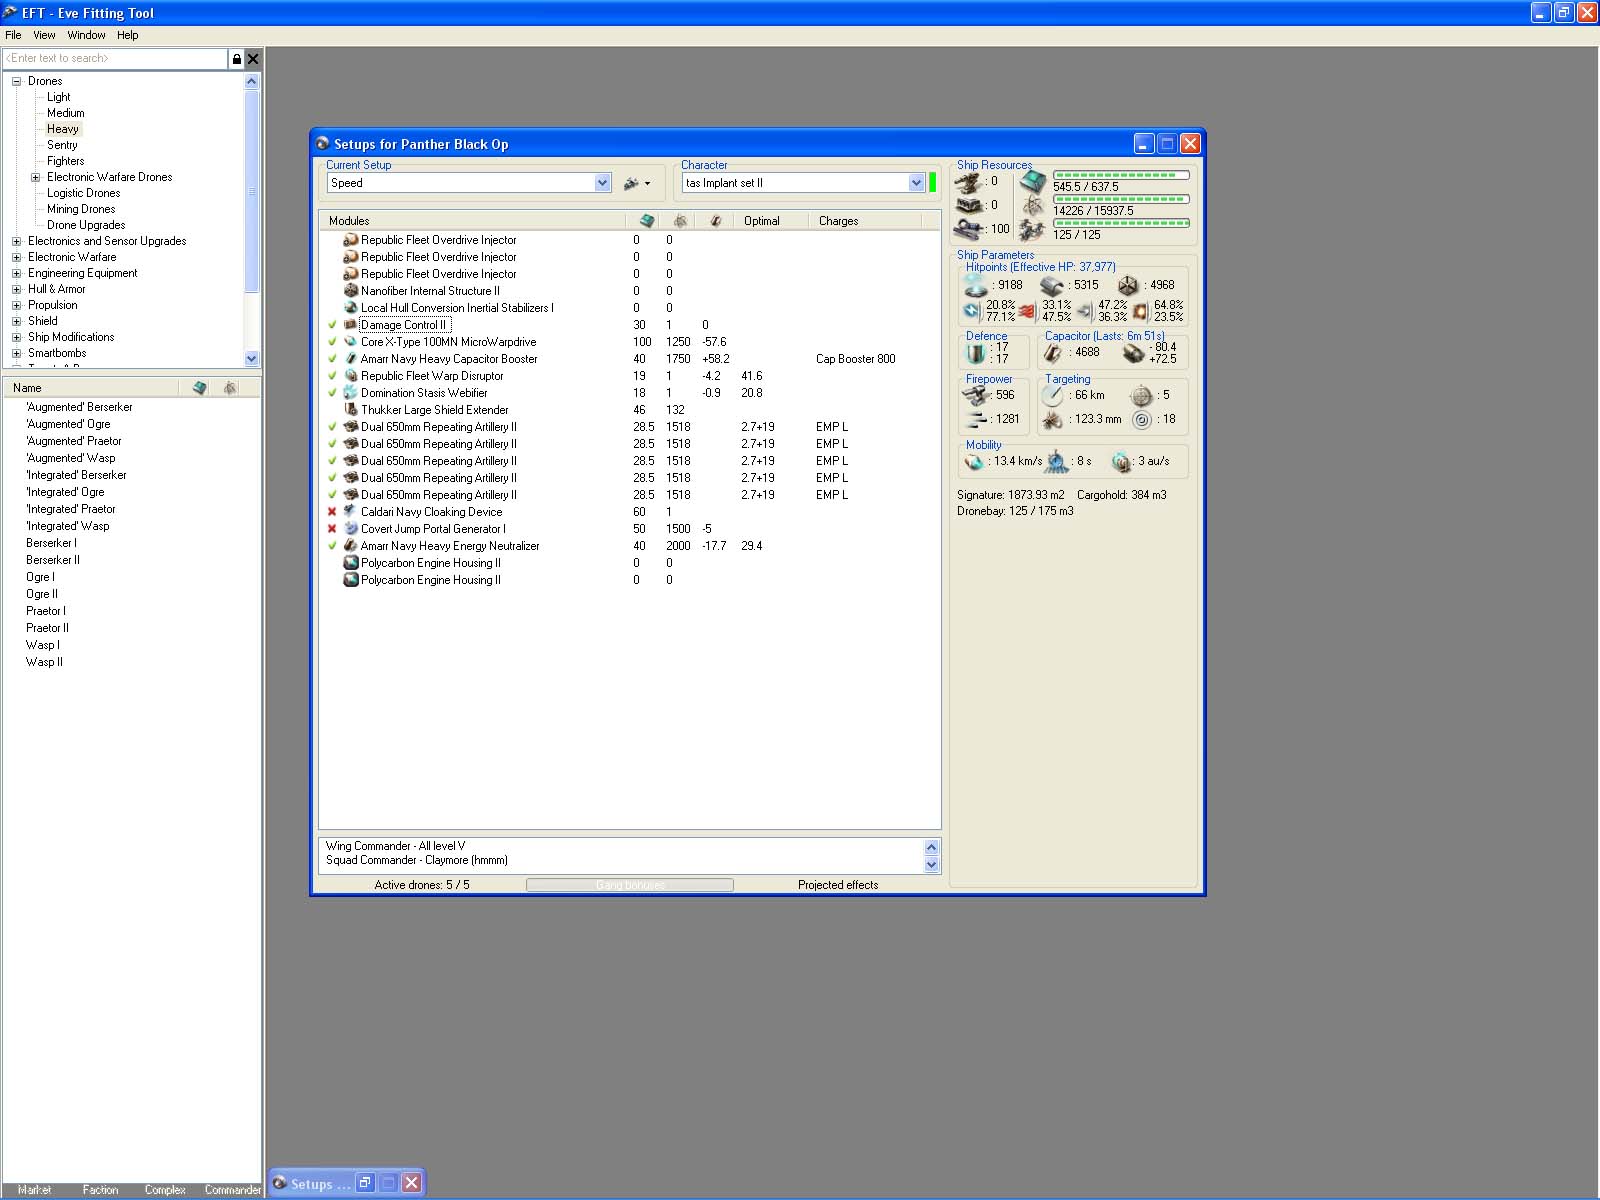Deactivate the Core X-Type 100MN MicroWarpdrive checkmark

(x=332, y=342)
